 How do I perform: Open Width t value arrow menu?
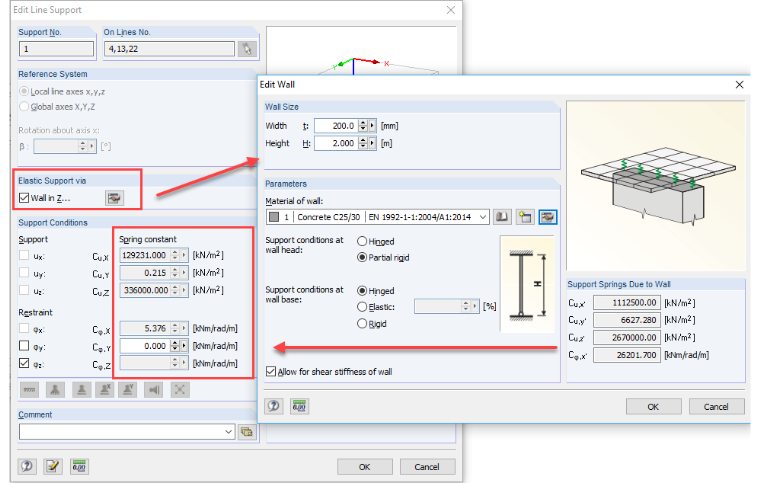click(372, 126)
